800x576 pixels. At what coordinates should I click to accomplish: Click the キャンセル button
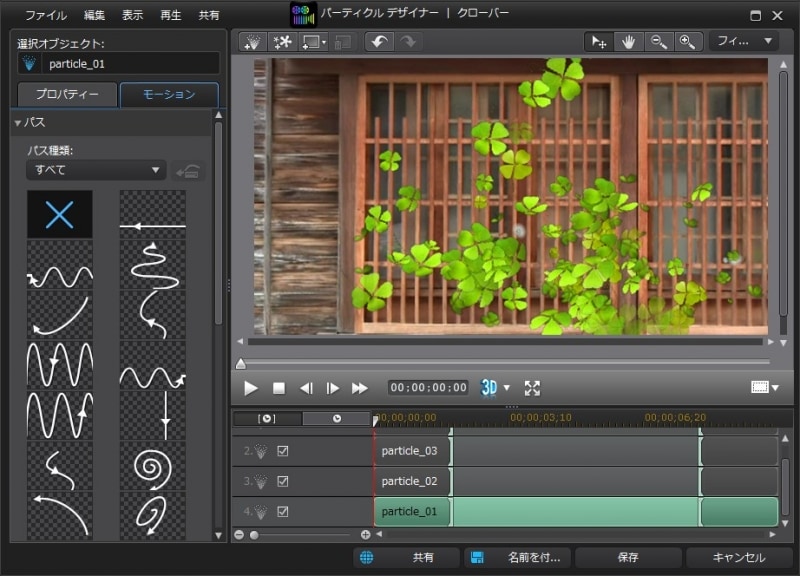[x=739, y=557]
